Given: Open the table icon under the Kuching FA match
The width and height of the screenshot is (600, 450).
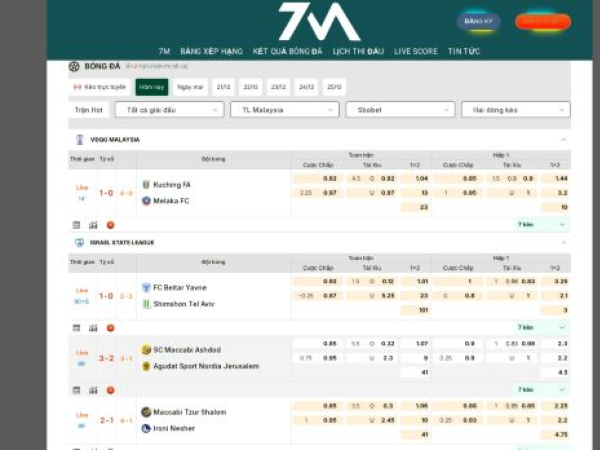Looking at the screenshot, I should tap(77, 225).
